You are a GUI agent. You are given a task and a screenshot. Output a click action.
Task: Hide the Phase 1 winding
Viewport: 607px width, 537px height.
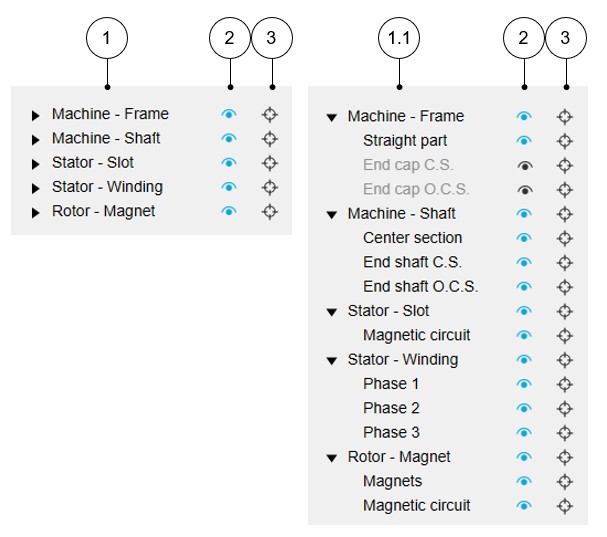pyautogui.click(x=524, y=384)
